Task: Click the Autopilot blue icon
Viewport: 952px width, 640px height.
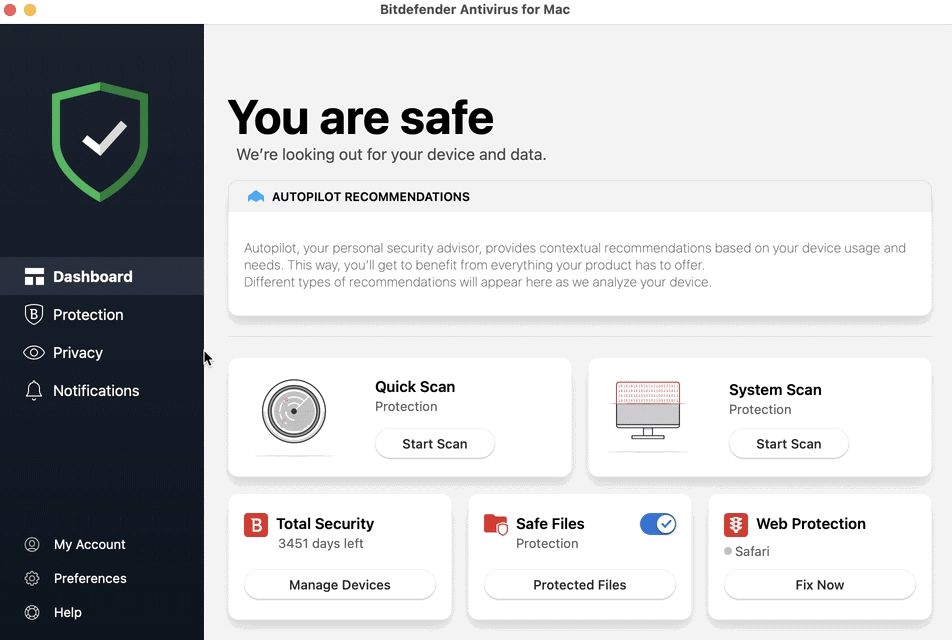Action: click(256, 197)
